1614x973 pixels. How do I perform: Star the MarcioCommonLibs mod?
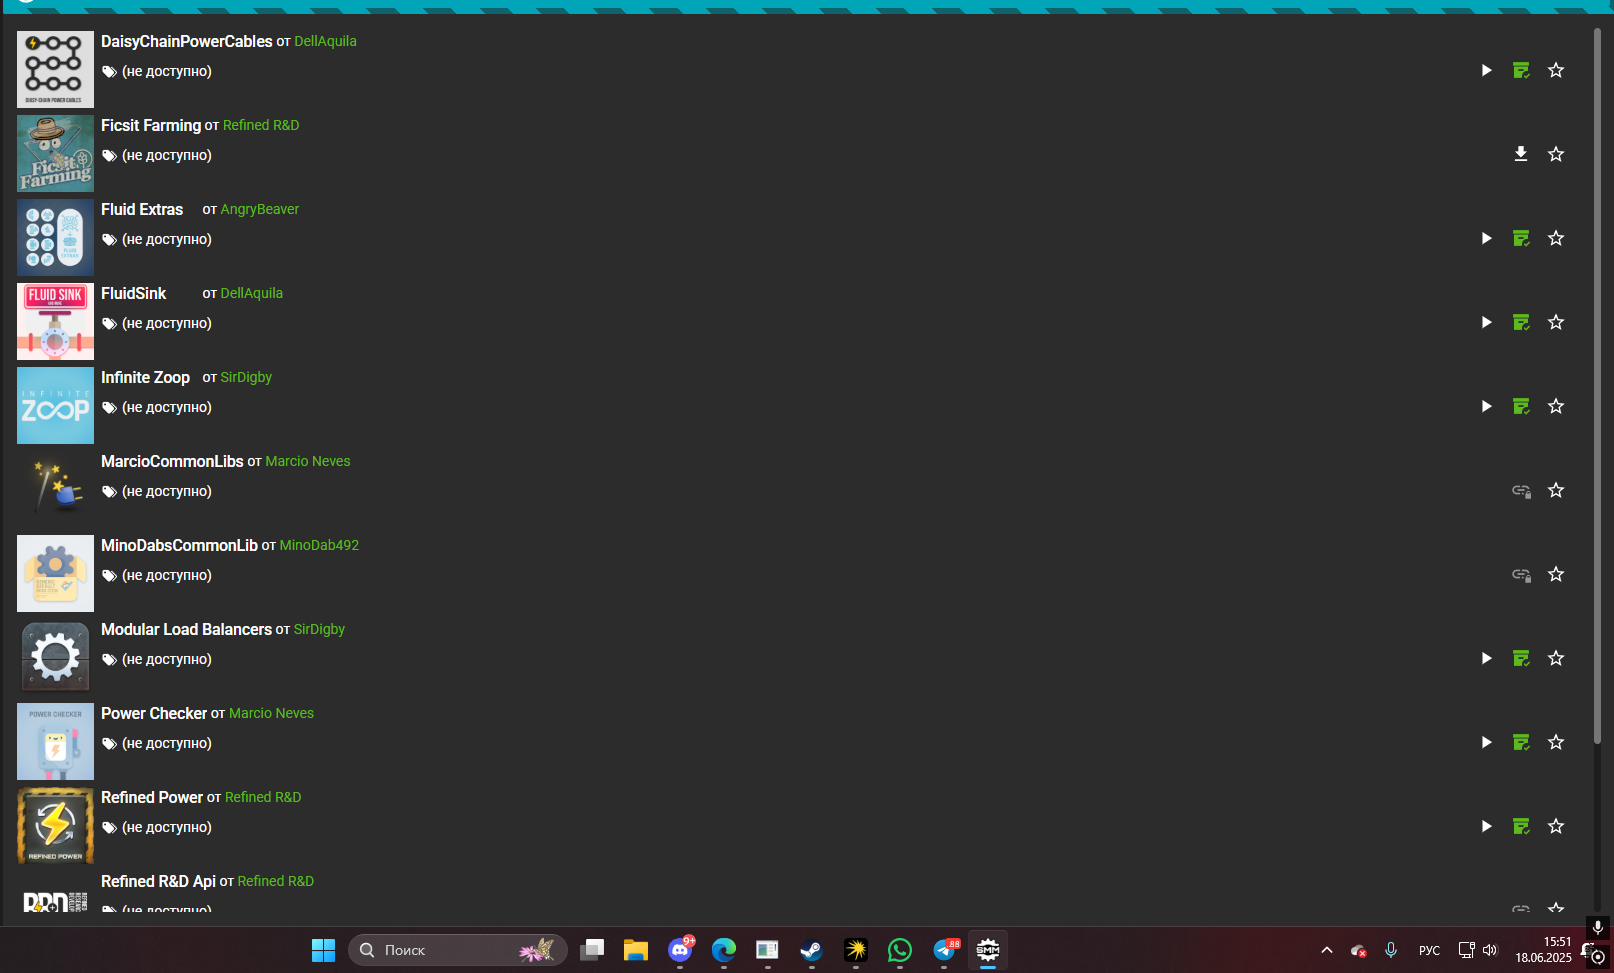pos(1556,490)
